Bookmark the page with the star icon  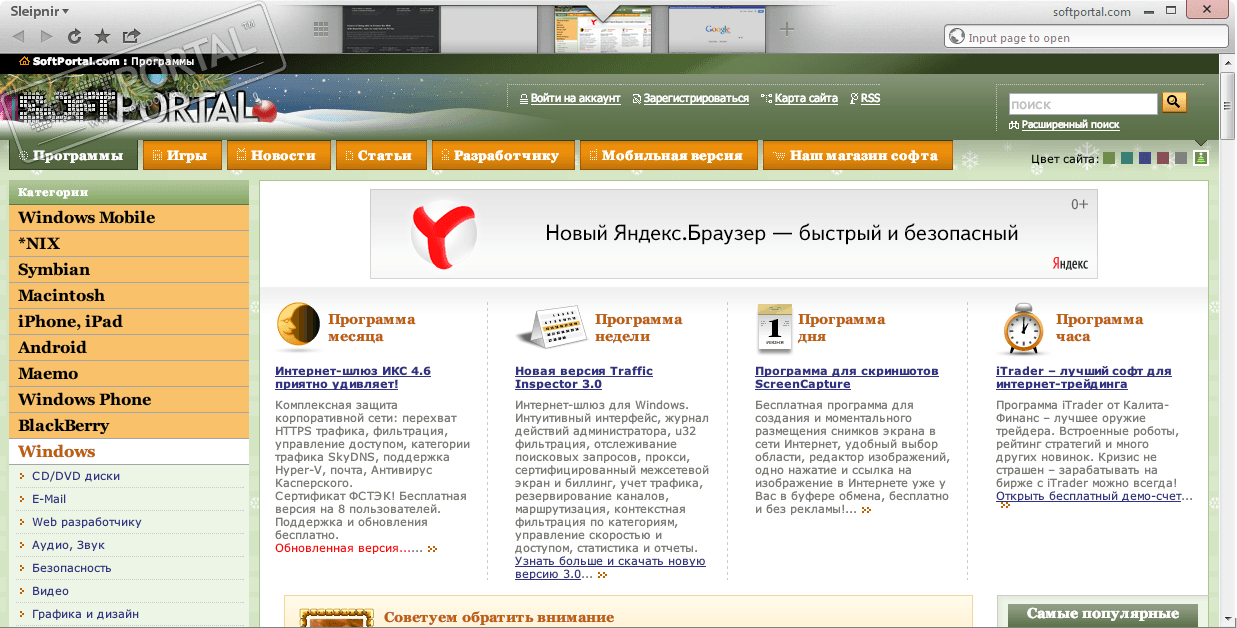(x=102, y=36)
